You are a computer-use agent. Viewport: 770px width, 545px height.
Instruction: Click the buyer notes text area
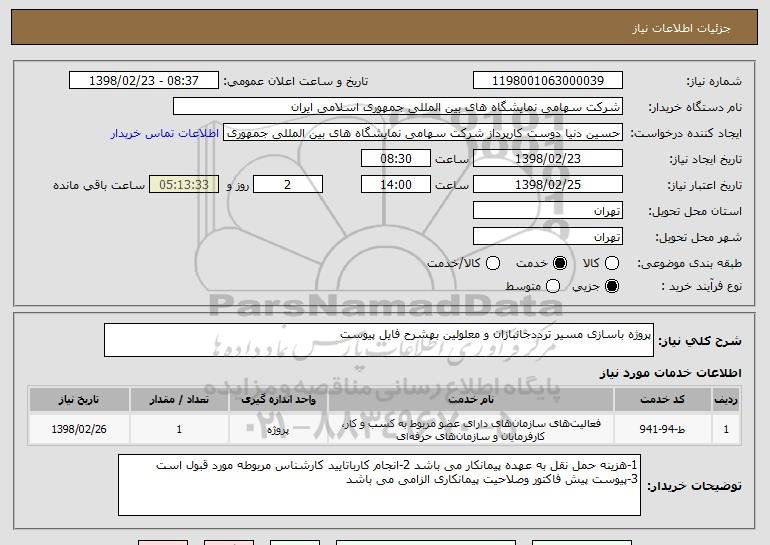379,485
